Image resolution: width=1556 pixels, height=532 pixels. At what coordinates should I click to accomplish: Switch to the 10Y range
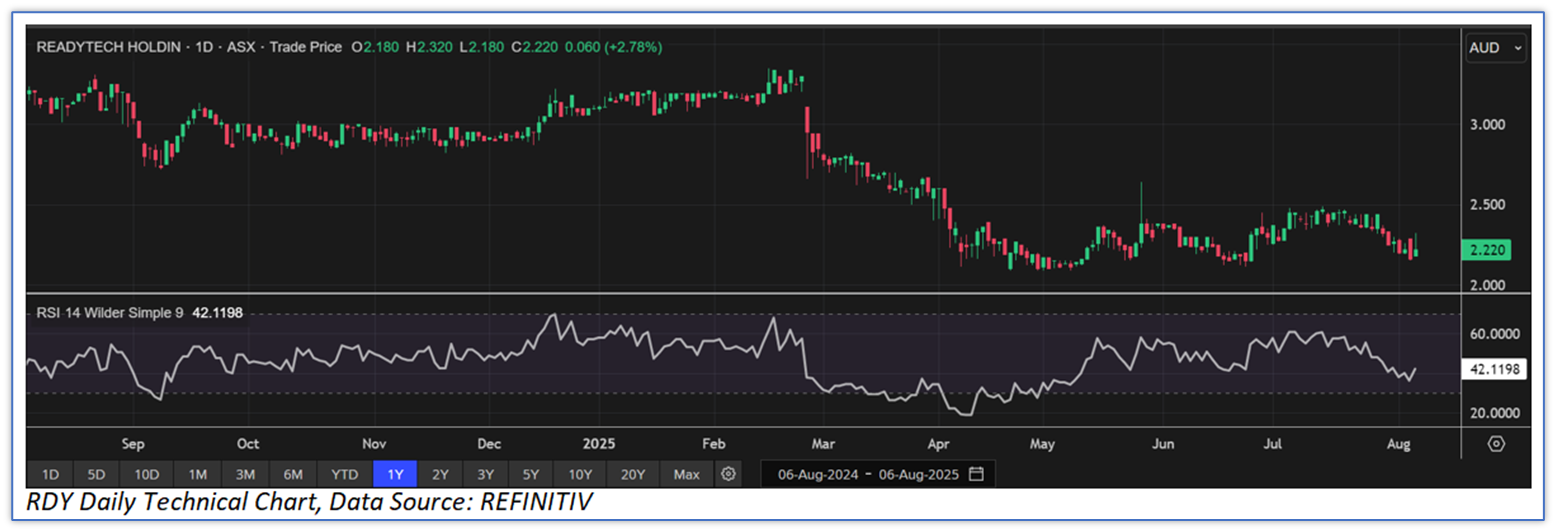tap(579, 473)
